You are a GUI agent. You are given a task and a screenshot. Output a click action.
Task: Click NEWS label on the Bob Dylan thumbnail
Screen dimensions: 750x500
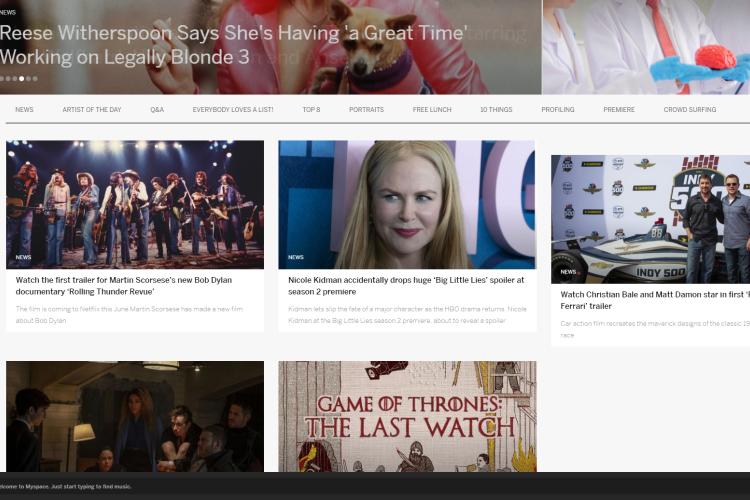click(x=23, y=257)
